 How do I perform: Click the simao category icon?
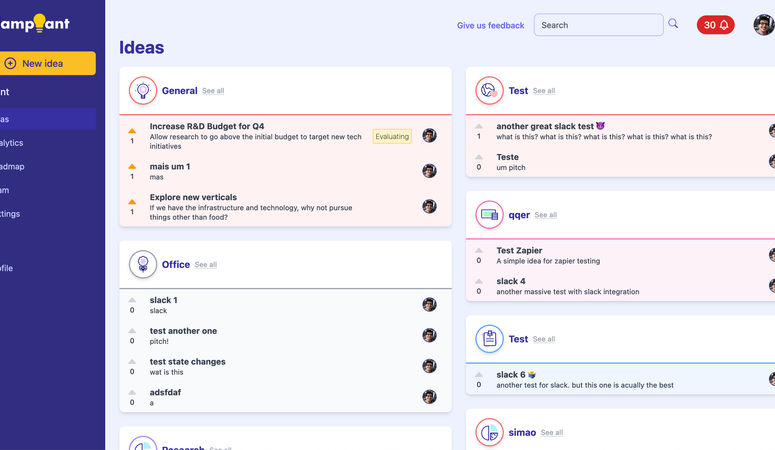[489, 432]
